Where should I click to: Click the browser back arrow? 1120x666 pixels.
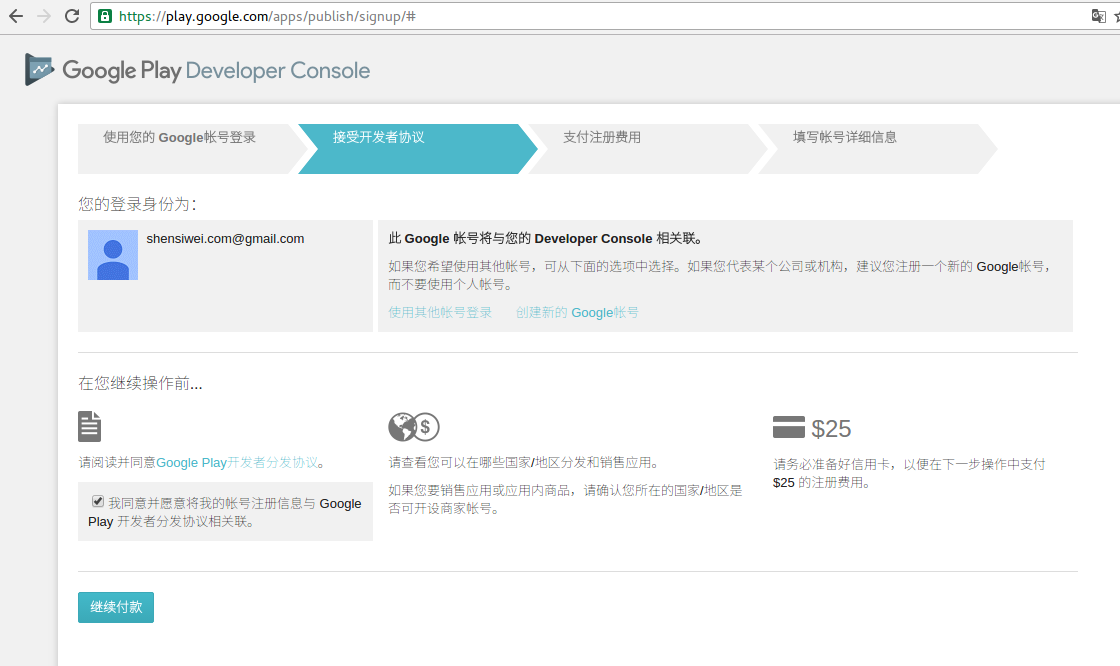[x=15, y=16]
